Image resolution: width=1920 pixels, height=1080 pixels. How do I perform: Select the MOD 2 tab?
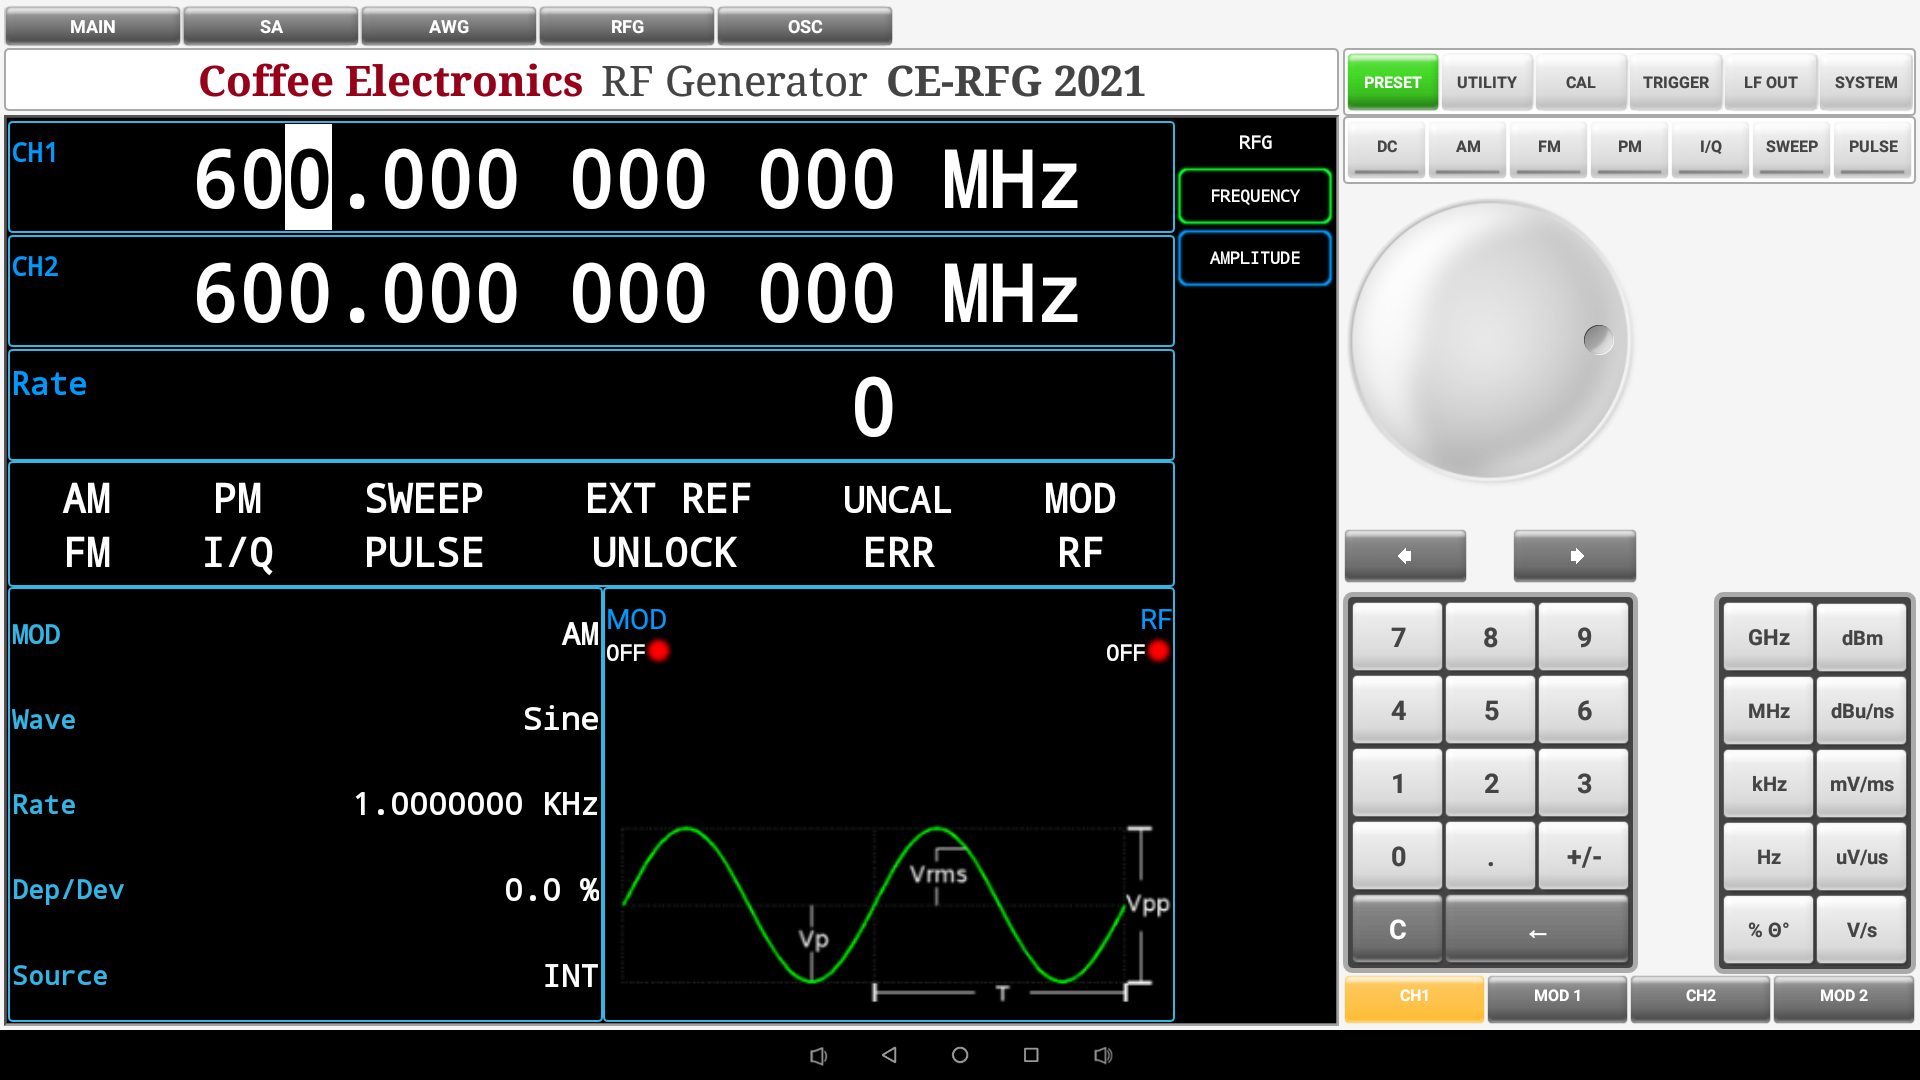(1843, 998)
